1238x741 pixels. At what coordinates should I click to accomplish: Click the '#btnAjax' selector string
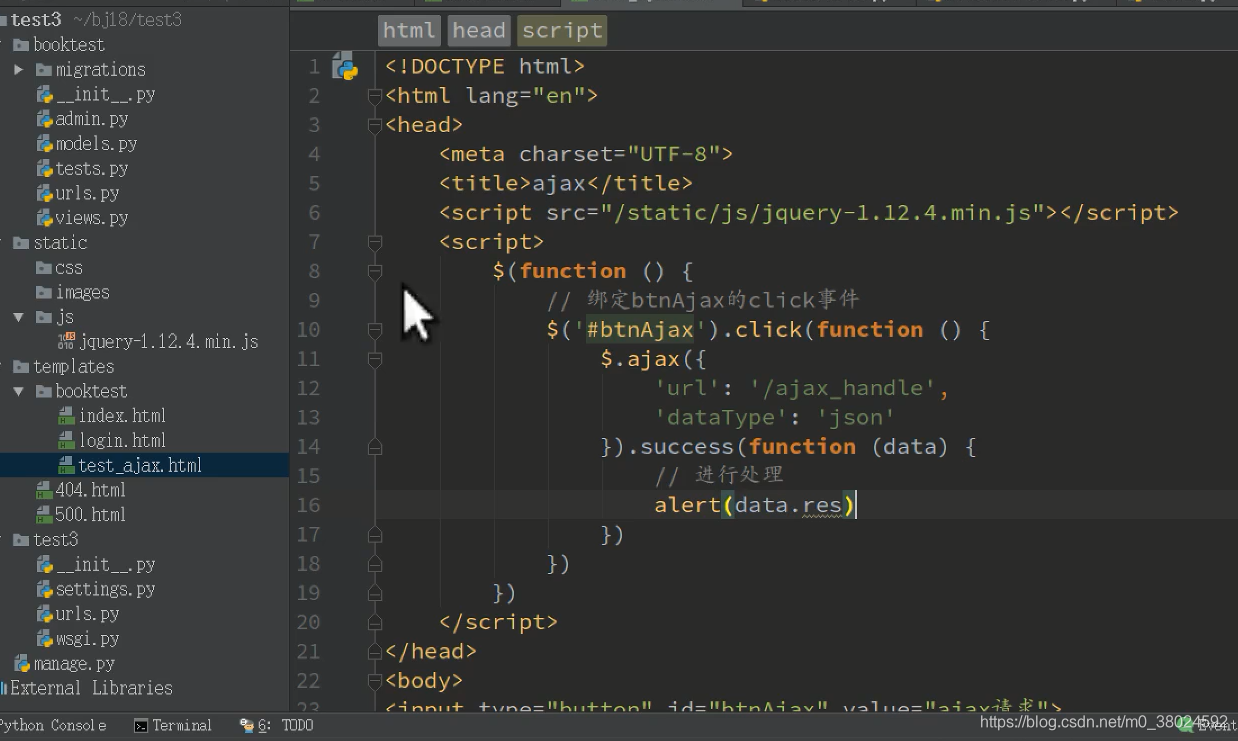coord(640,330)
